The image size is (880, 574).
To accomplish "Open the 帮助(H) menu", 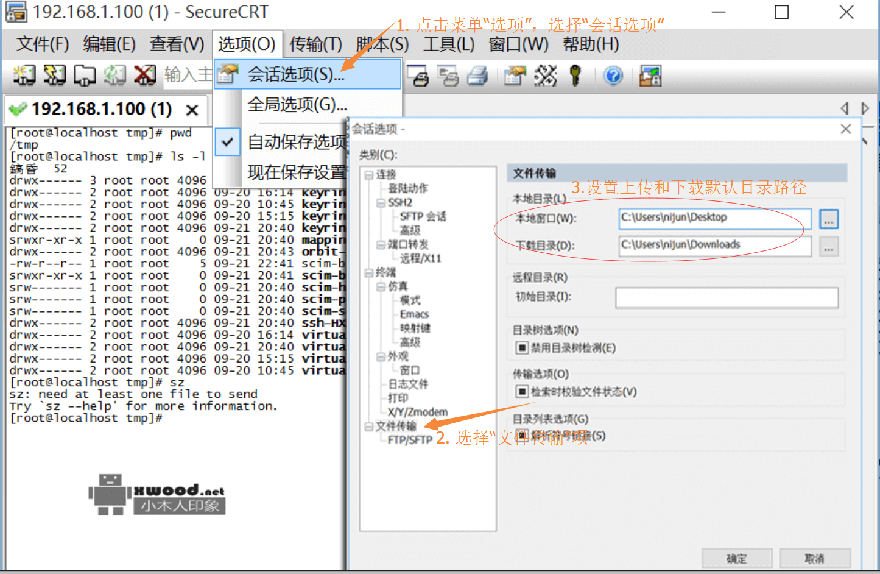I will [x=591, y=44].
